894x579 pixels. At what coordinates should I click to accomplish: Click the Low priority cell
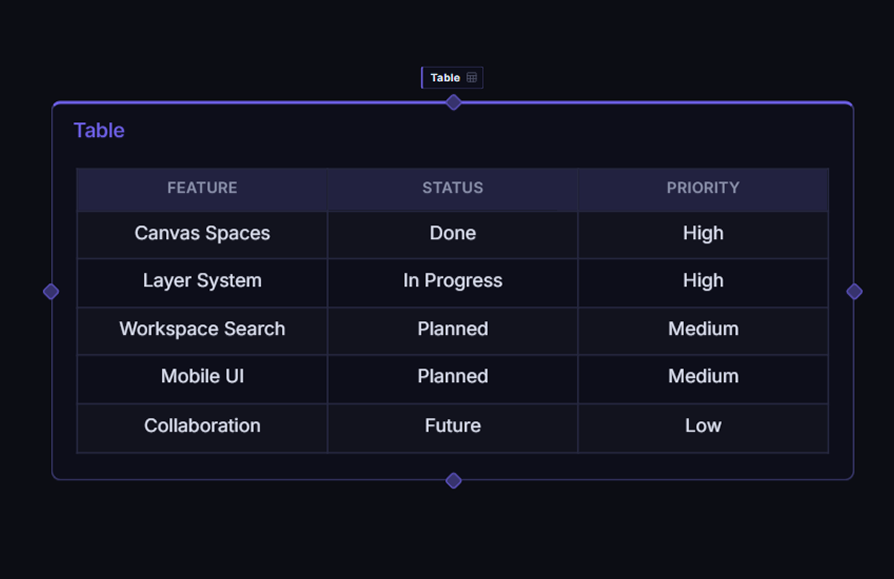coord(703,426)
